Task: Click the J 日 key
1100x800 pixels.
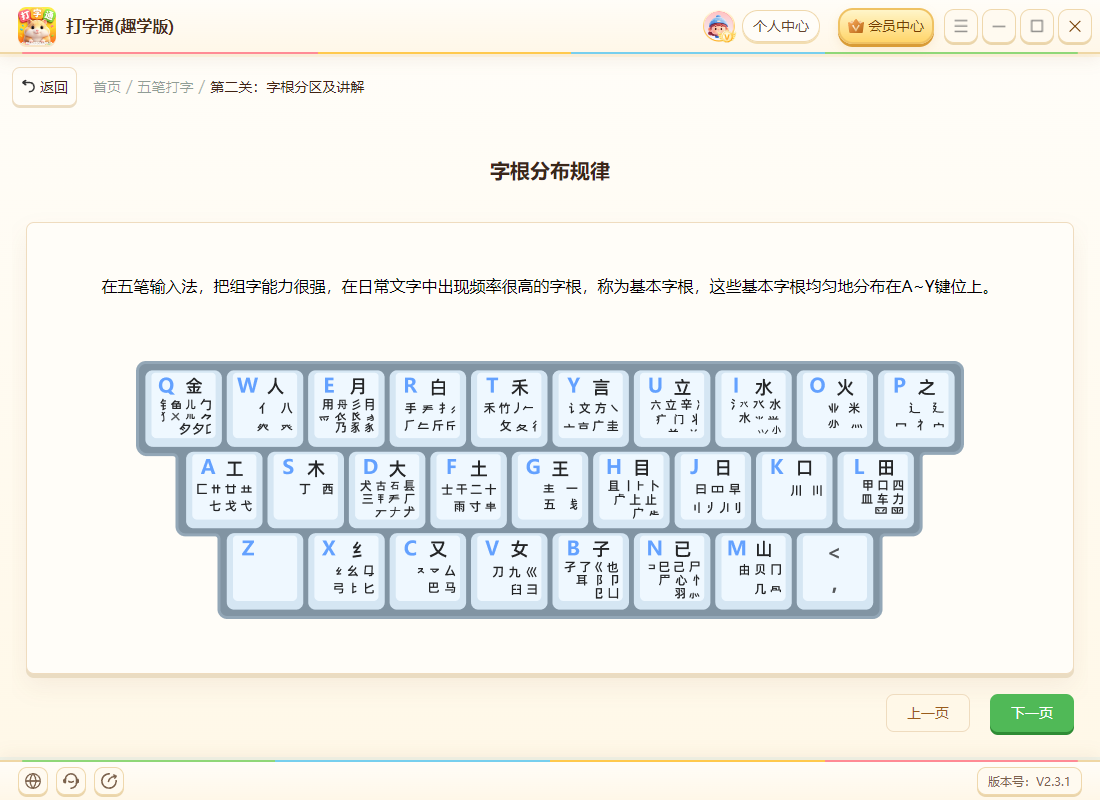Action: [x=713, y=489]
